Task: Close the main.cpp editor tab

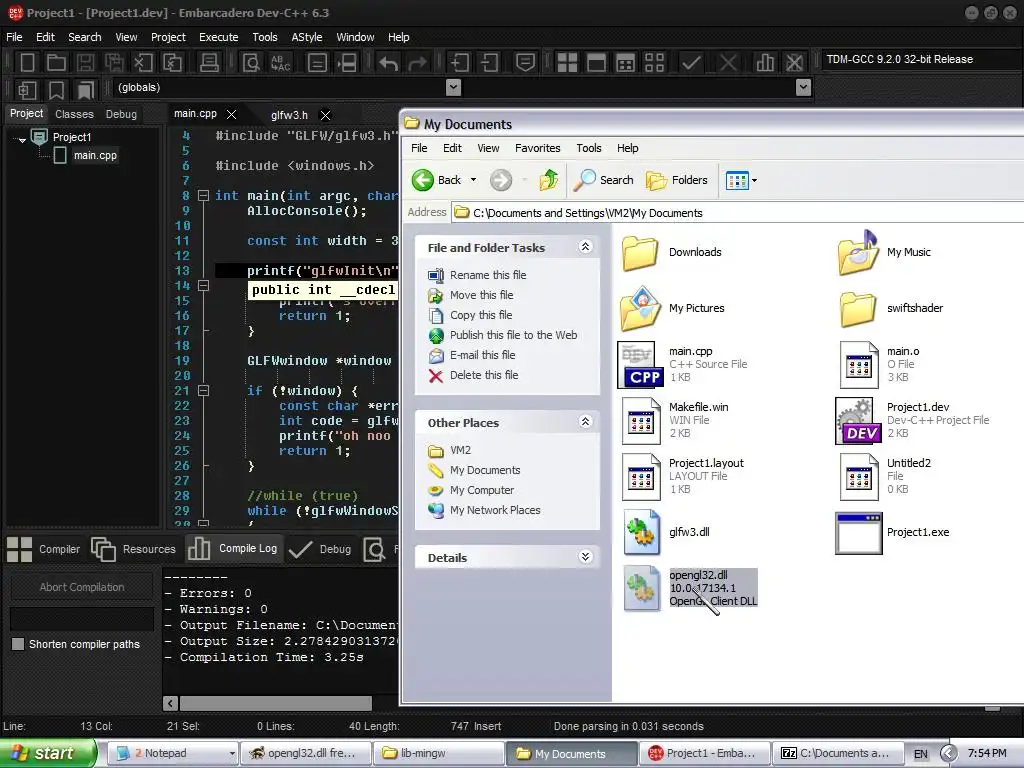Action: click(231, 114)
